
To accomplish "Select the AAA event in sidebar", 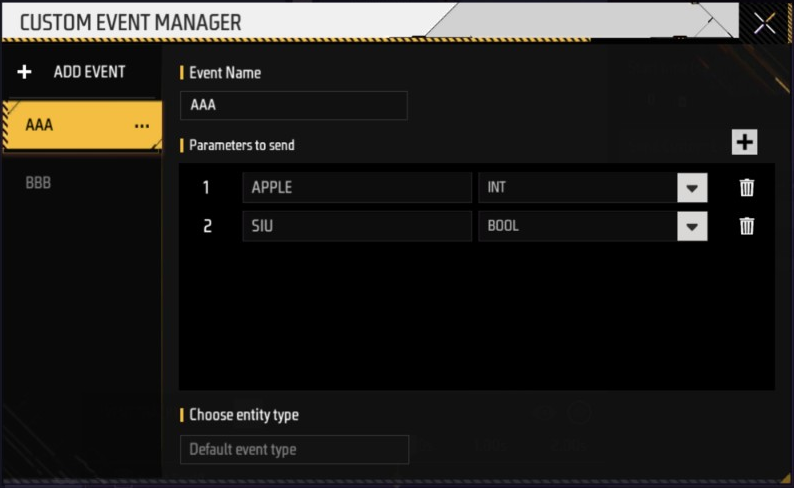I will [60, 126].
